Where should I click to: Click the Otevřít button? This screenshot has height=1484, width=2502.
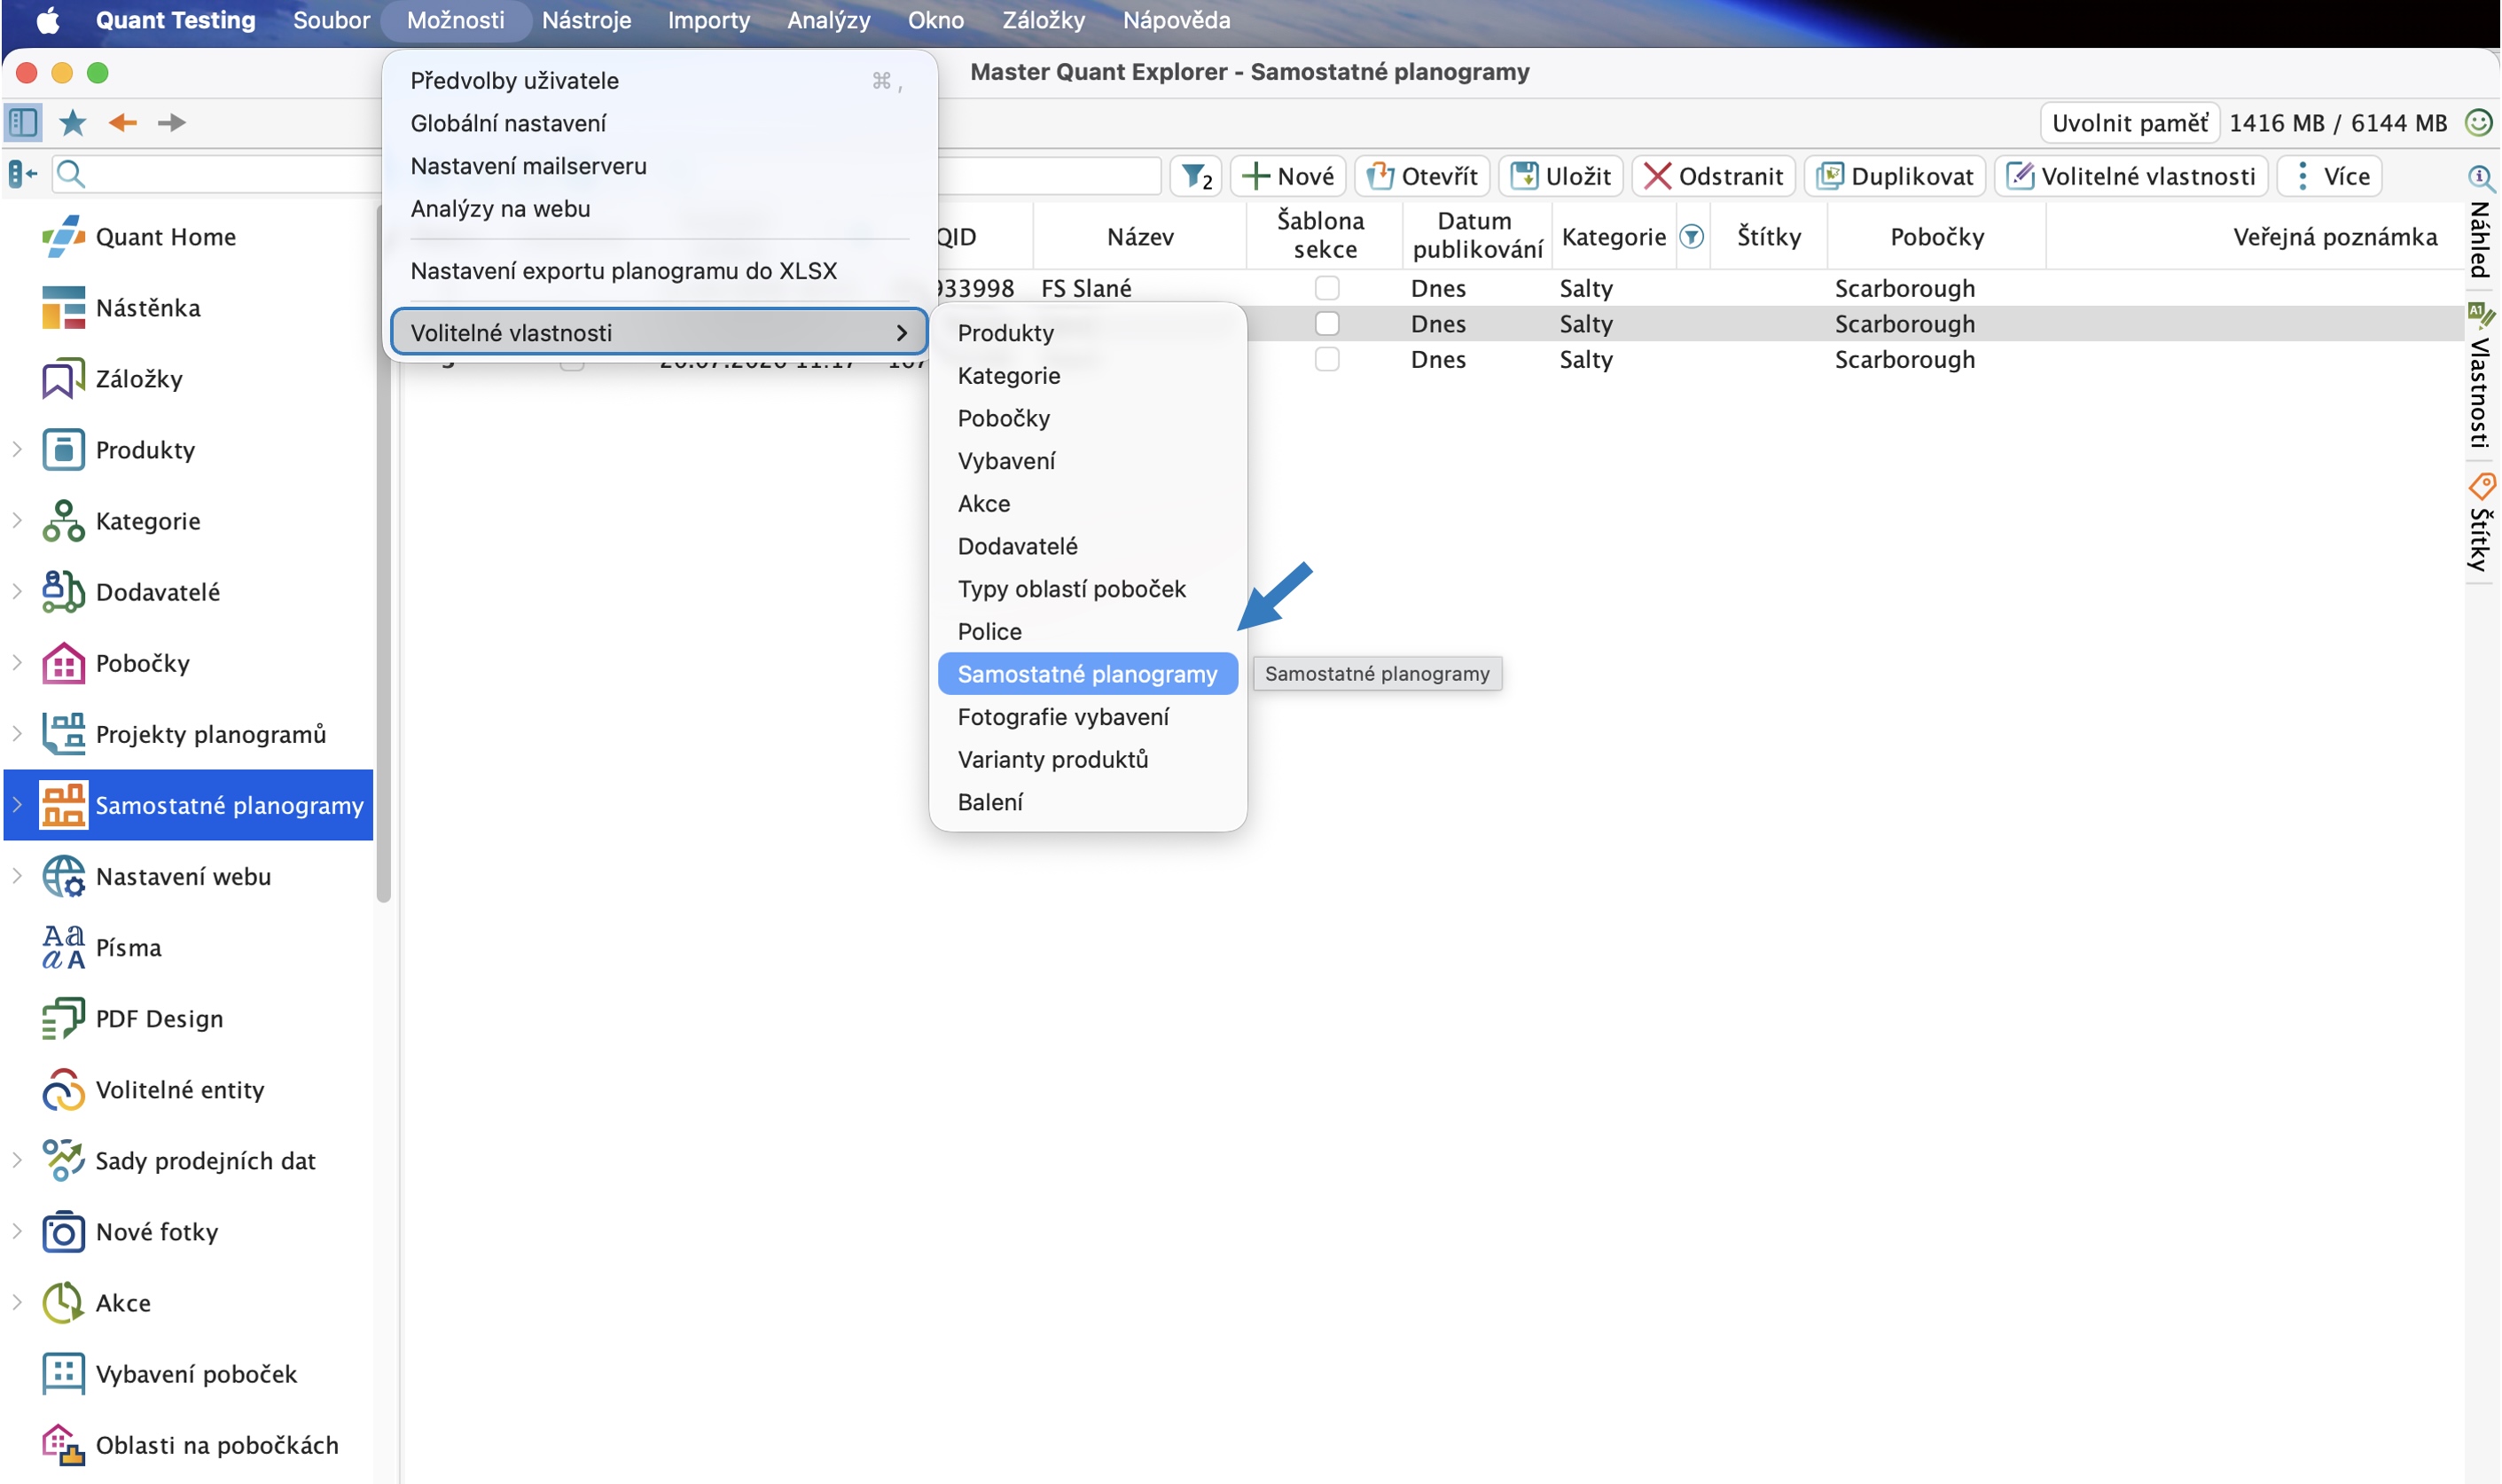[1422, 177]
